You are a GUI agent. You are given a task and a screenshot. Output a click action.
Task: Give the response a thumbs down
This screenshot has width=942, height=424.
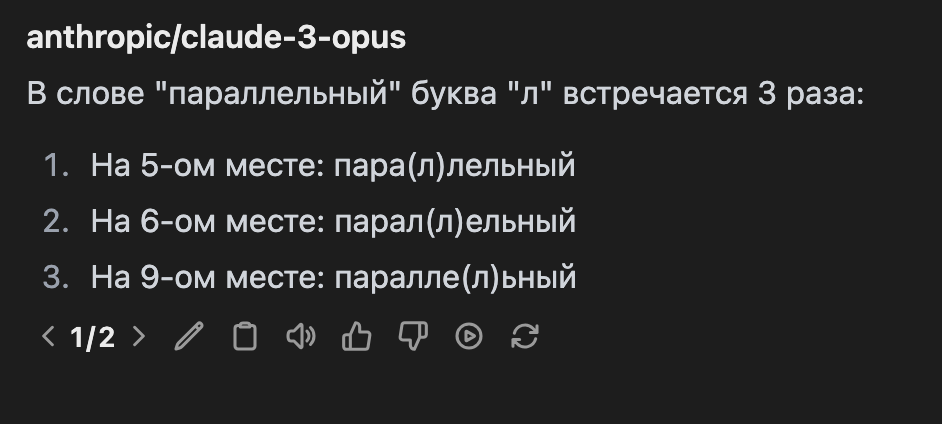coord(413,337)
